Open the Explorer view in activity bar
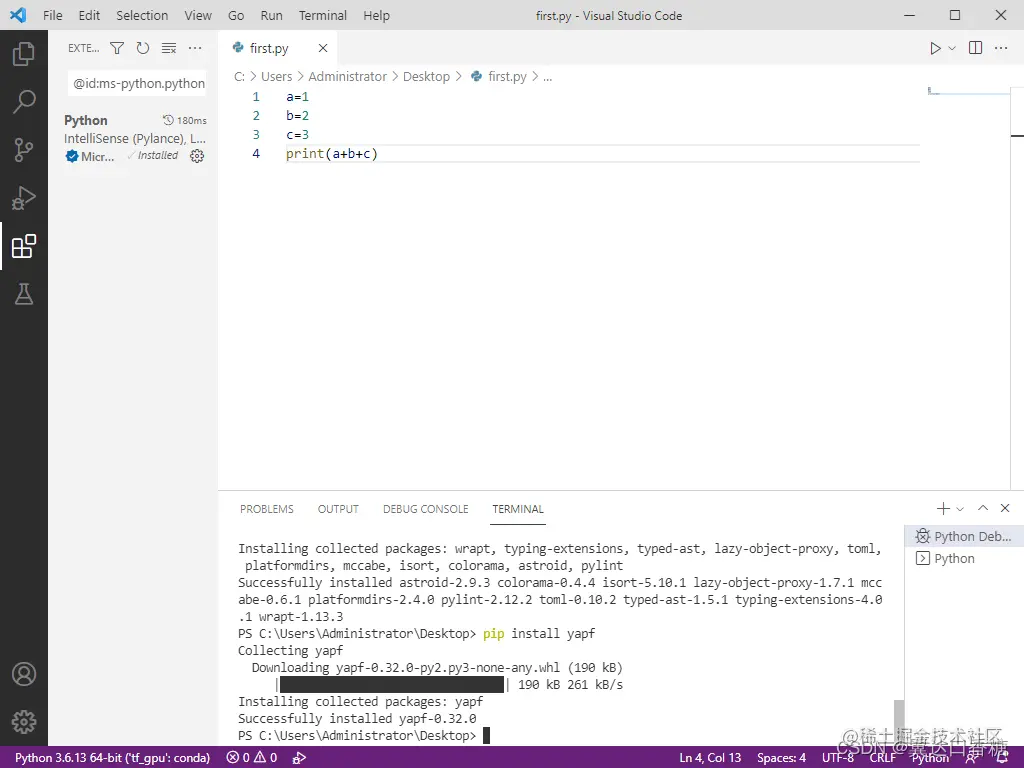 [x=24, y=54]
